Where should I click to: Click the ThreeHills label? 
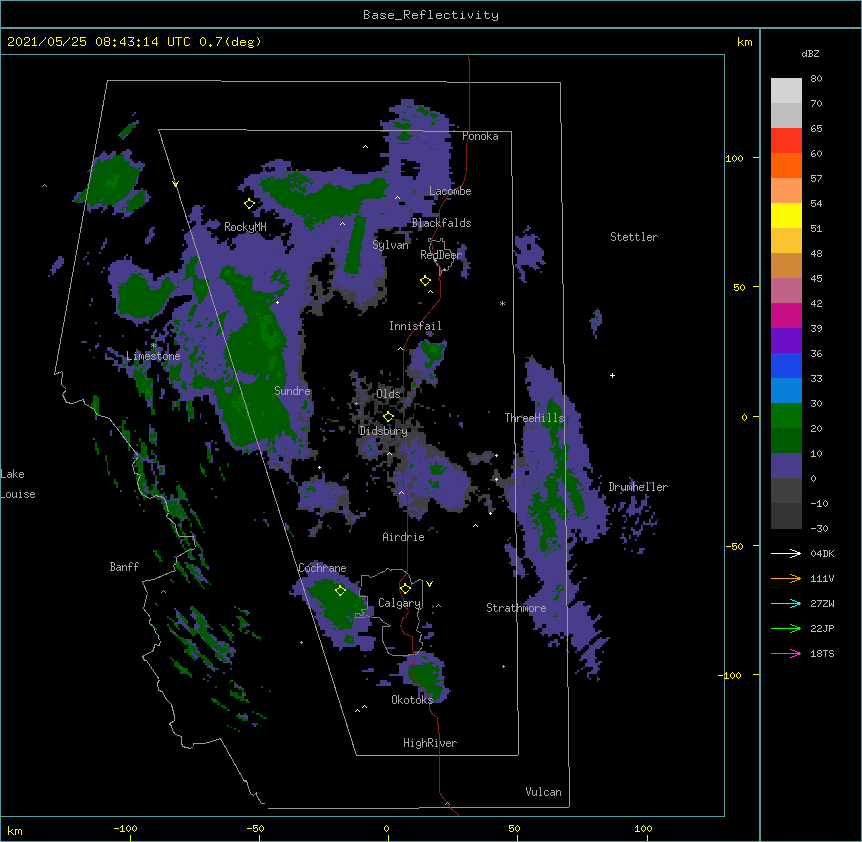tap(535, 418)
